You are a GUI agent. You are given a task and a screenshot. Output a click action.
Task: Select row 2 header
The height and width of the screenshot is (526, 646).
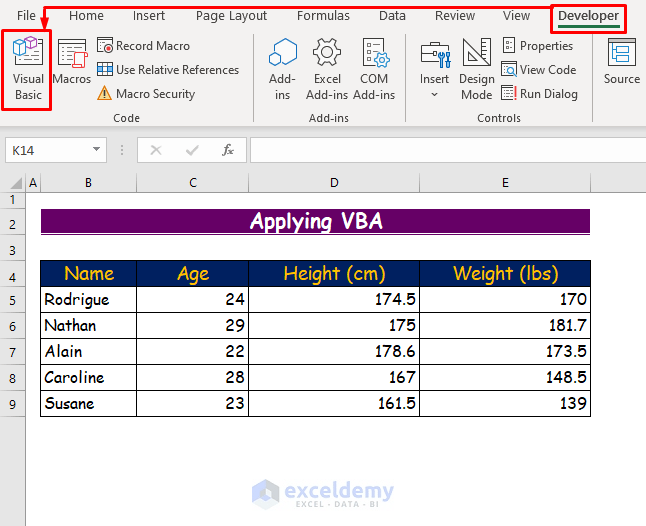(12, 224)
